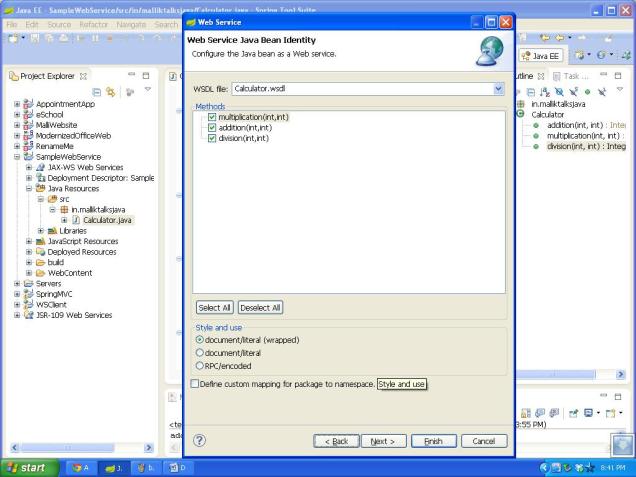Toggle Hide Local Types in Outline toolbar
This screenshot has height=477, width=636.
pos(602,92)
